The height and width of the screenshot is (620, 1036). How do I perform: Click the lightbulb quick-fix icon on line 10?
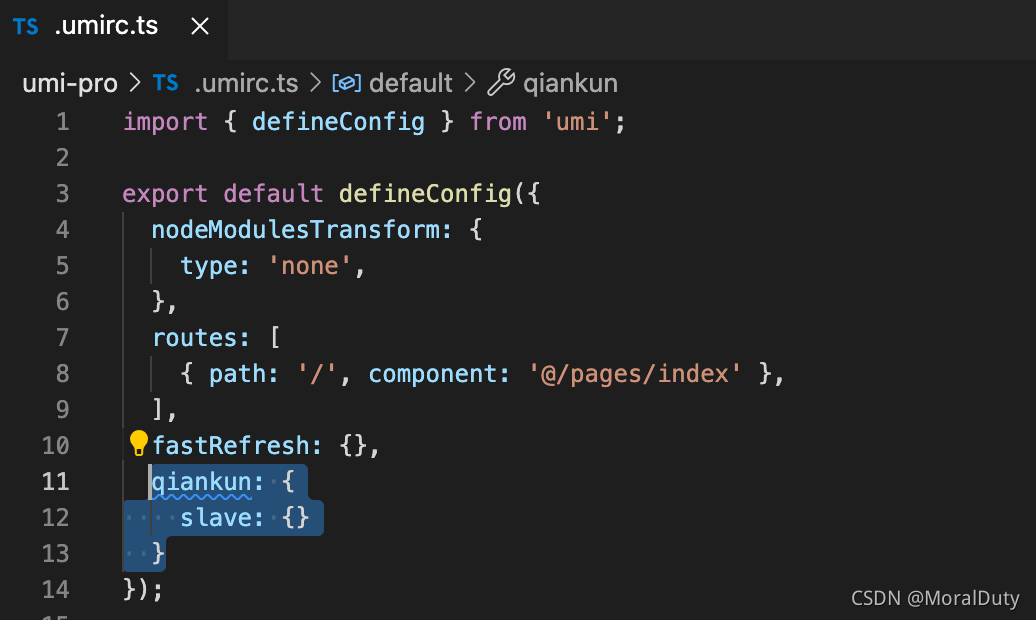pyautogui.click(x=138, y=443)
